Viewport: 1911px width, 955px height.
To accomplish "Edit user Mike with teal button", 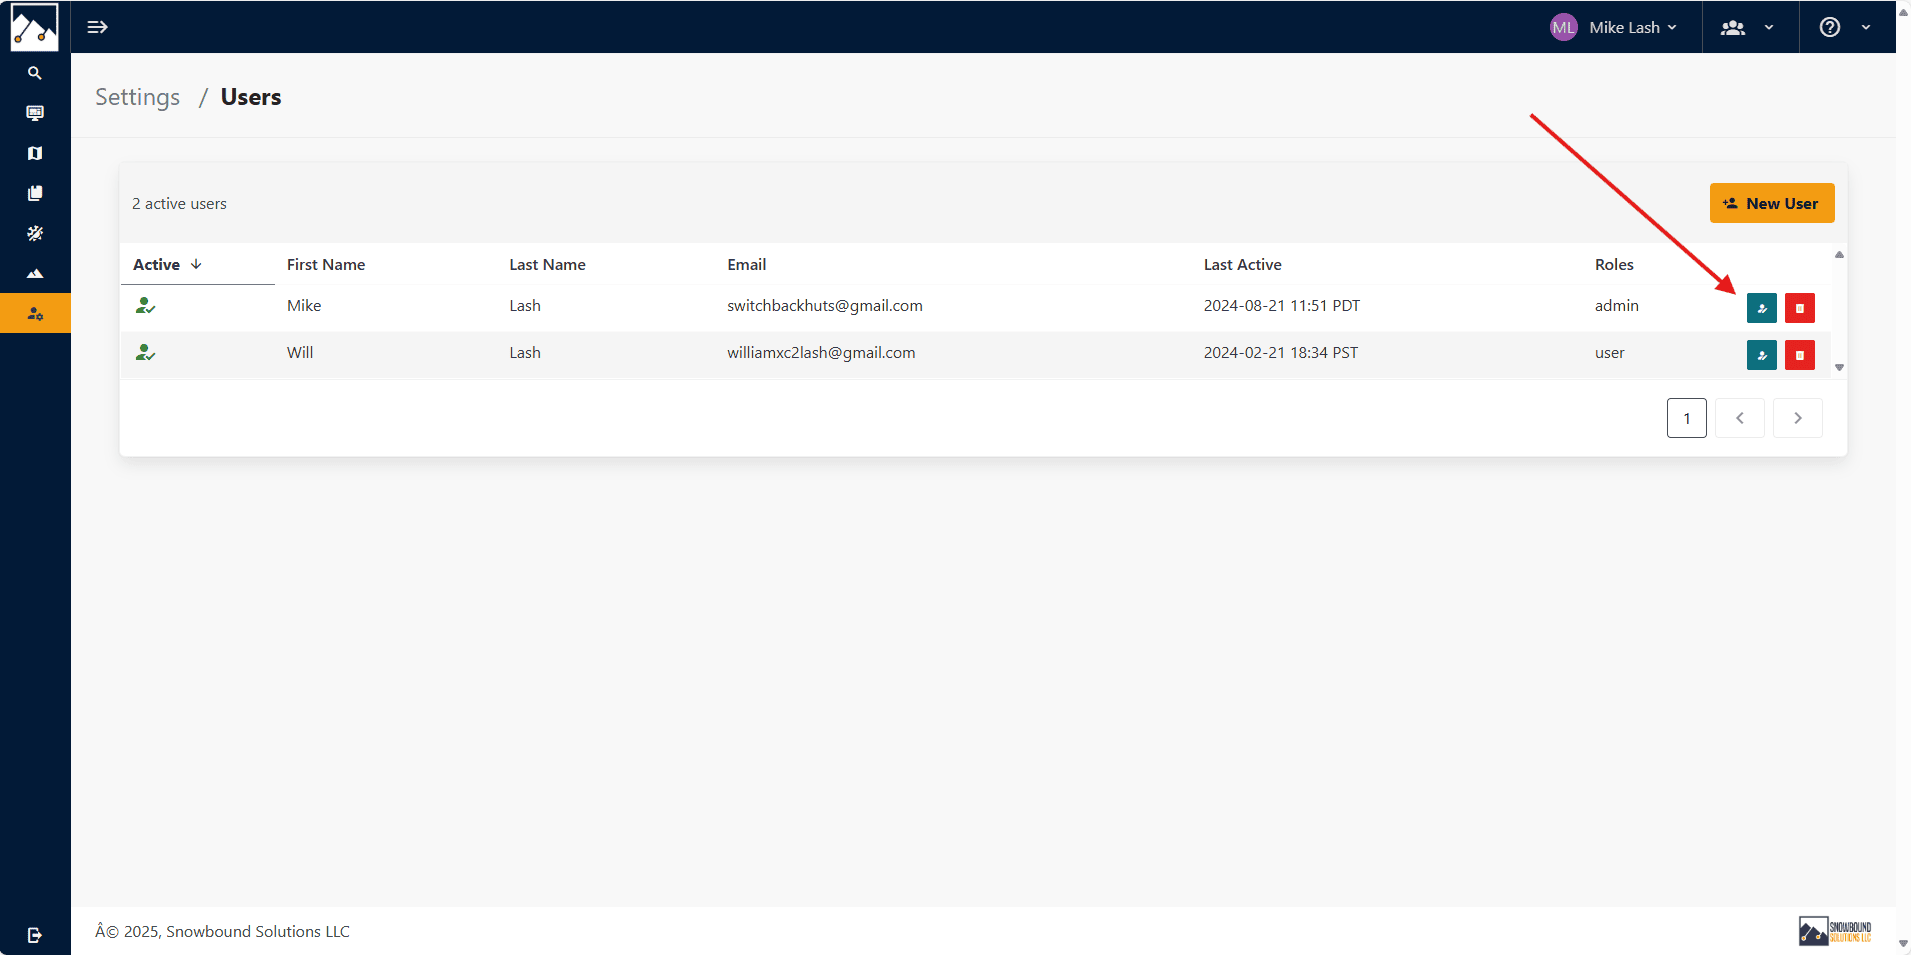I will pyautogui.click(x=1761, y=308).
